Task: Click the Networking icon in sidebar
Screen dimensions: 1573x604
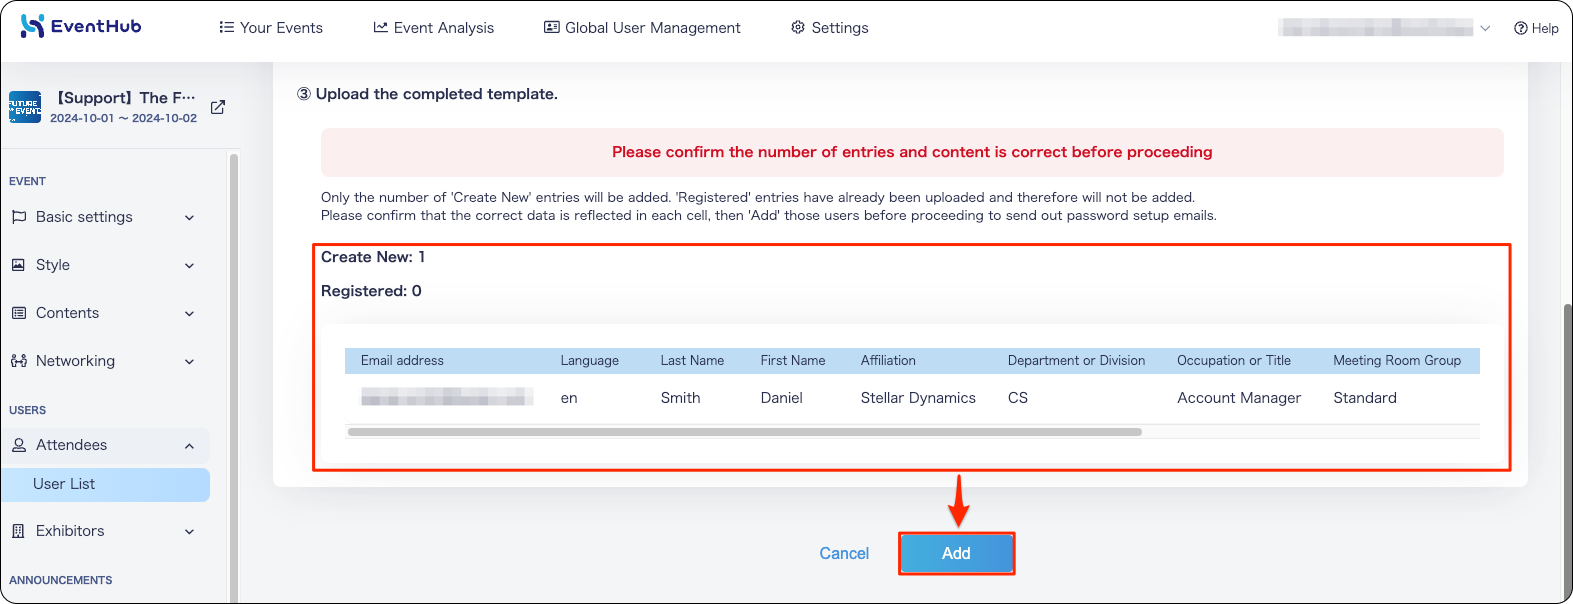Action: (19, 361)
